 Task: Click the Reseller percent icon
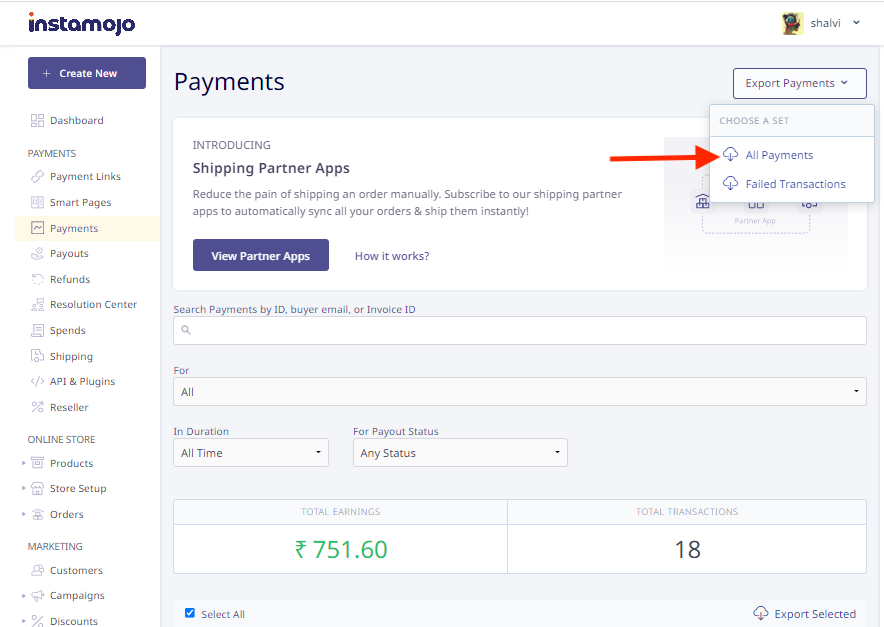(37, 407)
